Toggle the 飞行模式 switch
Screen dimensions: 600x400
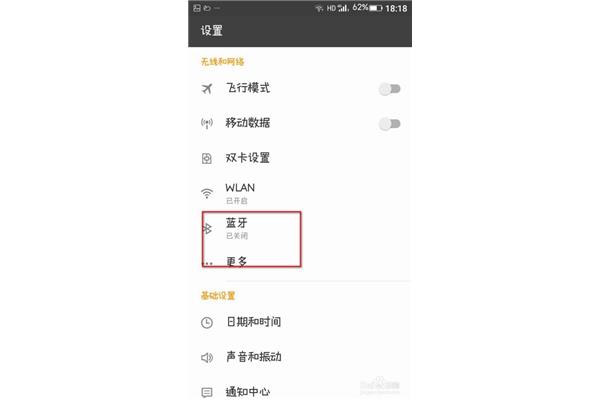click(390, 89)
